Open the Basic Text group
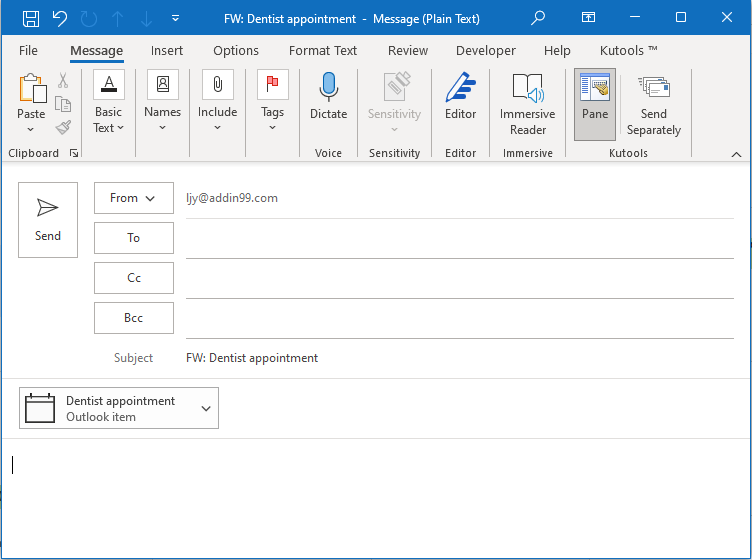 click(109, 102)
